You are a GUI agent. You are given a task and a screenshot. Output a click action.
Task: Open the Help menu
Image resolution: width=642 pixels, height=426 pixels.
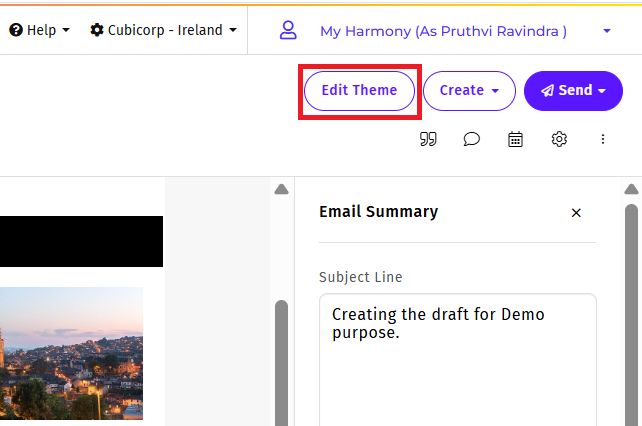click(40, 30)
